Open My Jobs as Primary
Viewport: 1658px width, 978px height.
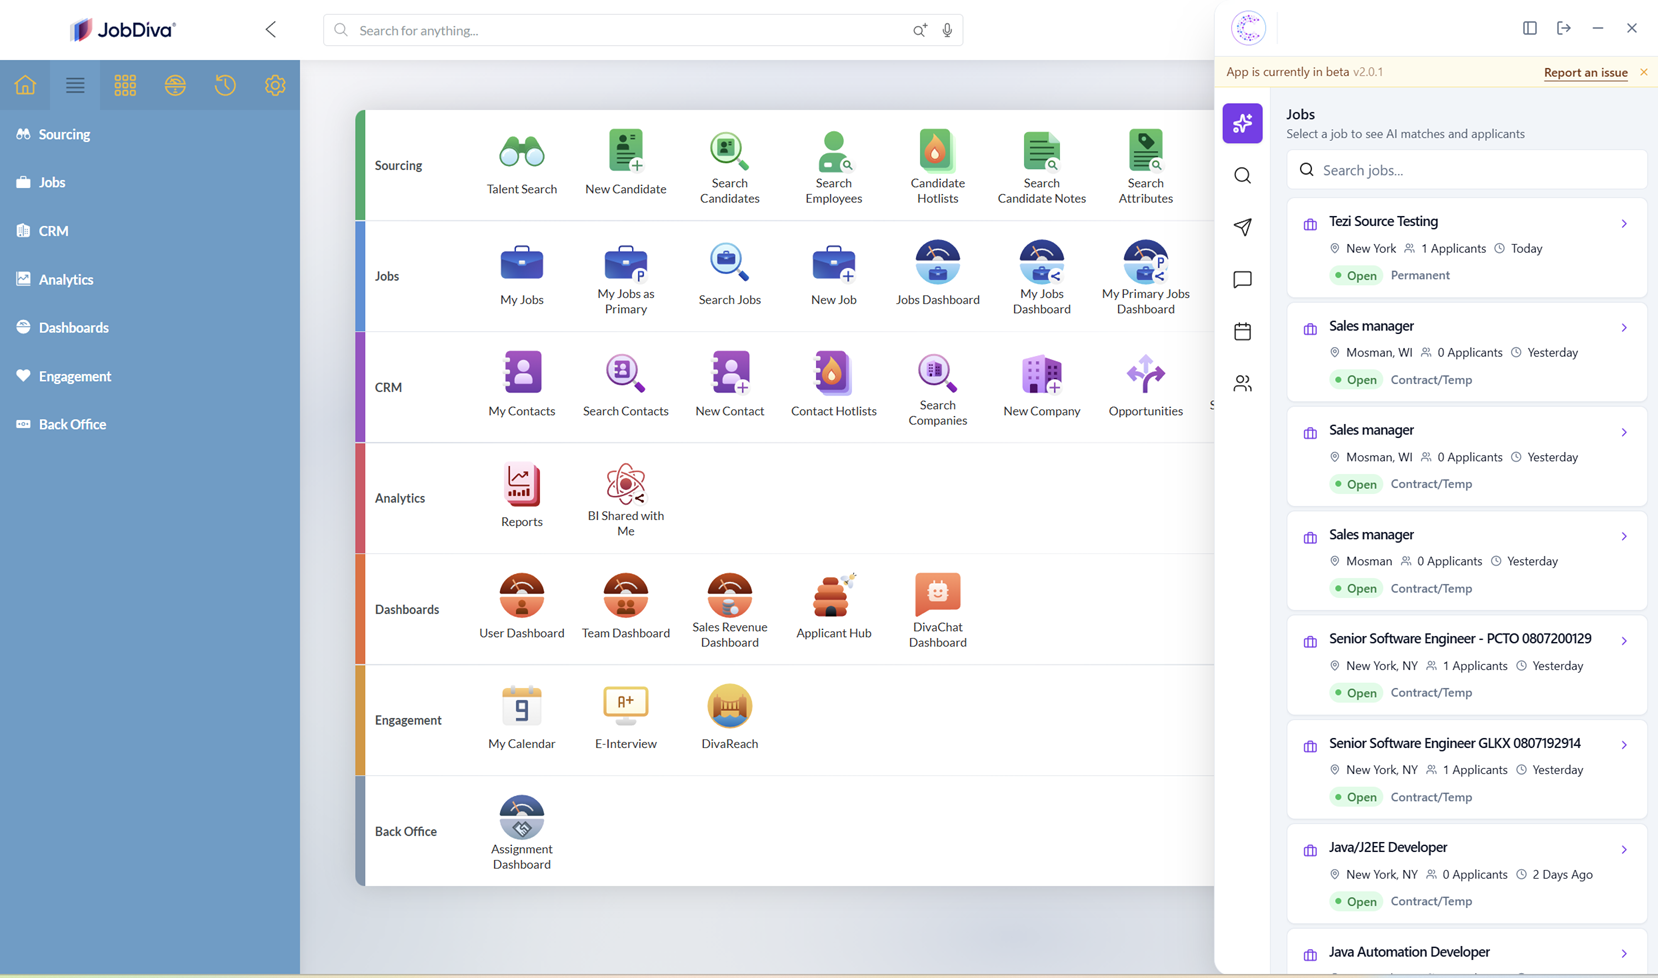(x=626, y=262)
